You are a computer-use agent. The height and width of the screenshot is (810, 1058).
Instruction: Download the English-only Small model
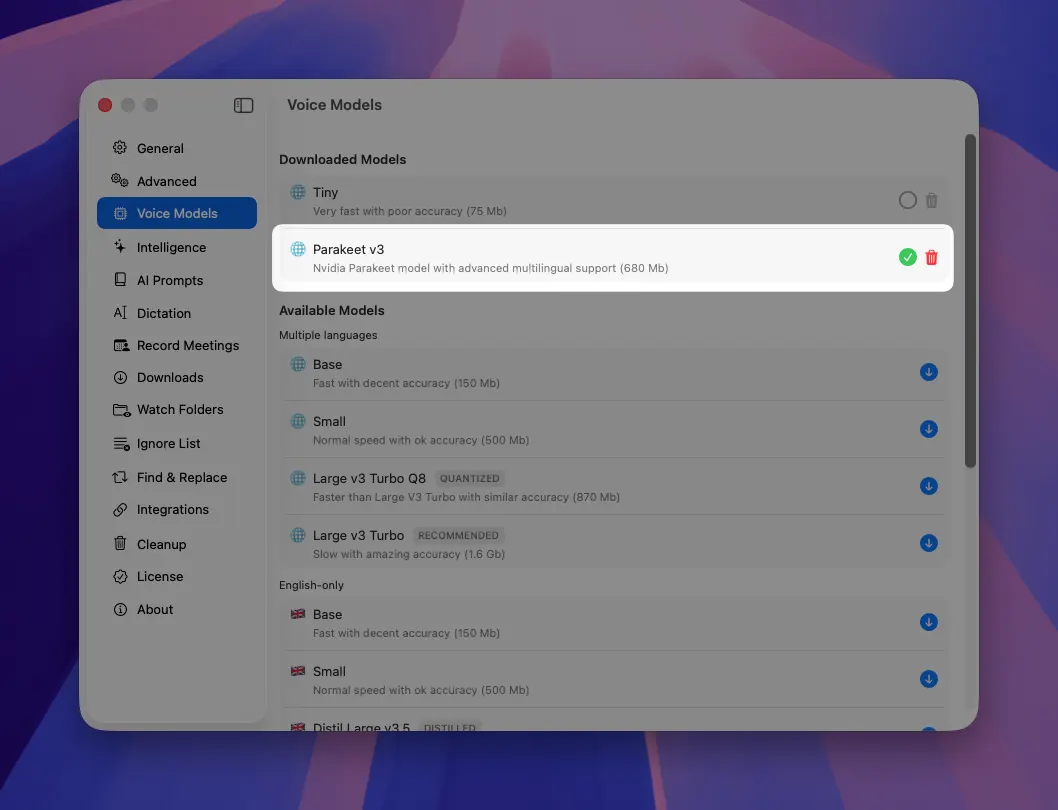pyautogui.click(x=928, y=679)
